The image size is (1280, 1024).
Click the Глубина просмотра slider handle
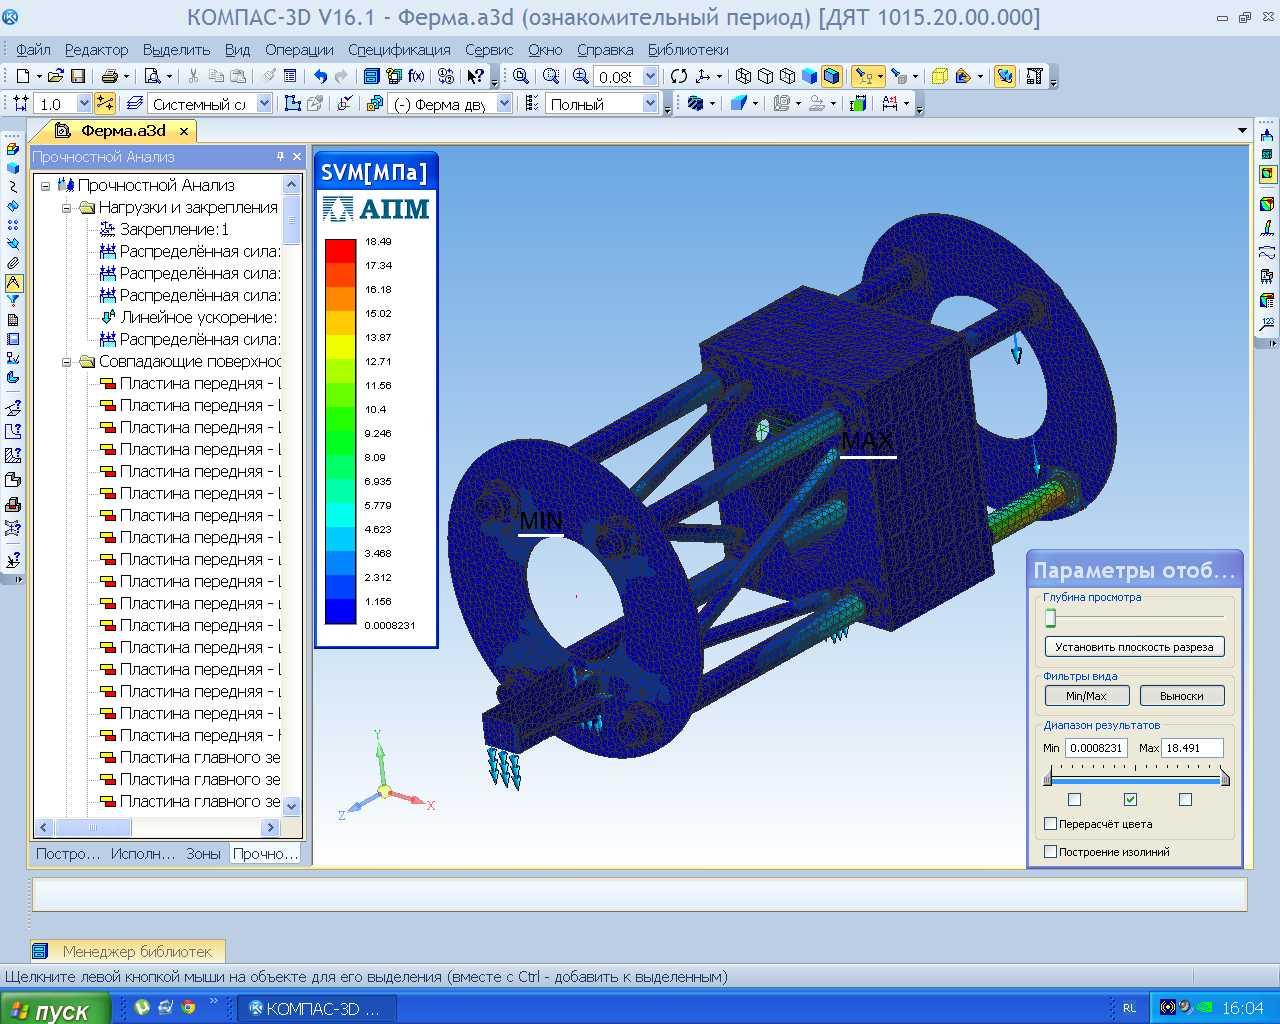pos(1050,619)
